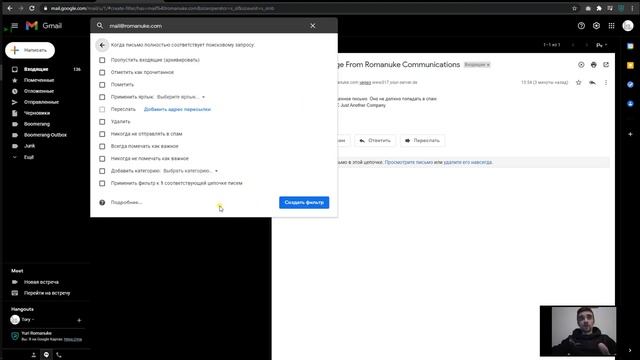The image size is (640, 360).
Task: Reply with the arrow icon beside the star
Action: (592, 82)
